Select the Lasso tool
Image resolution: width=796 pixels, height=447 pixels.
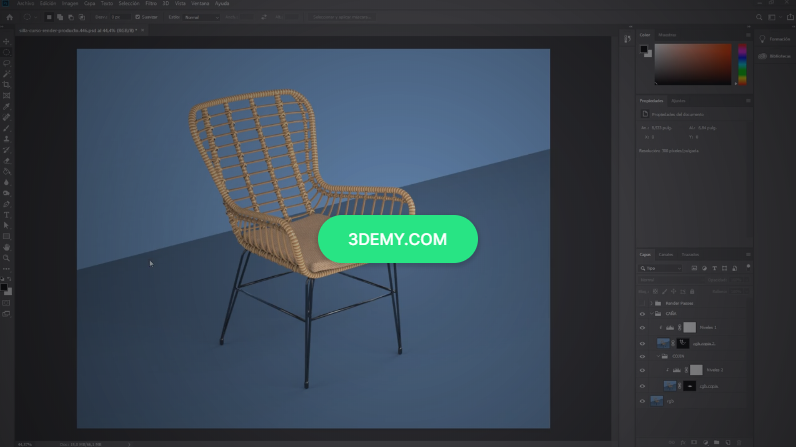7,63
